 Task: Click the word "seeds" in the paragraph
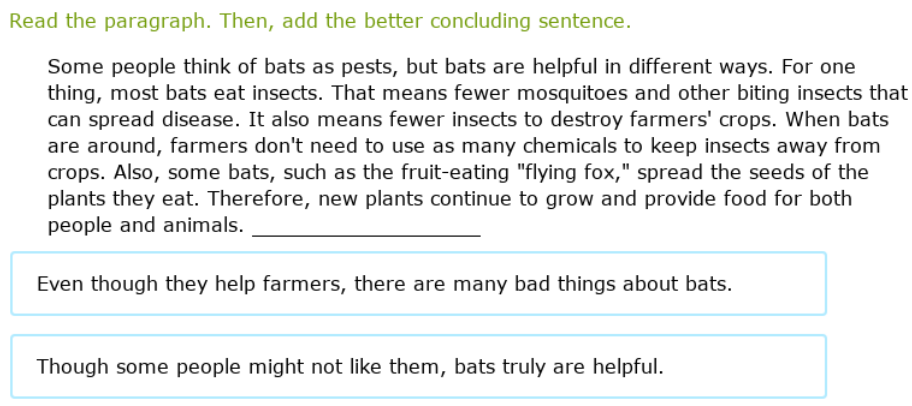(772, 173)
